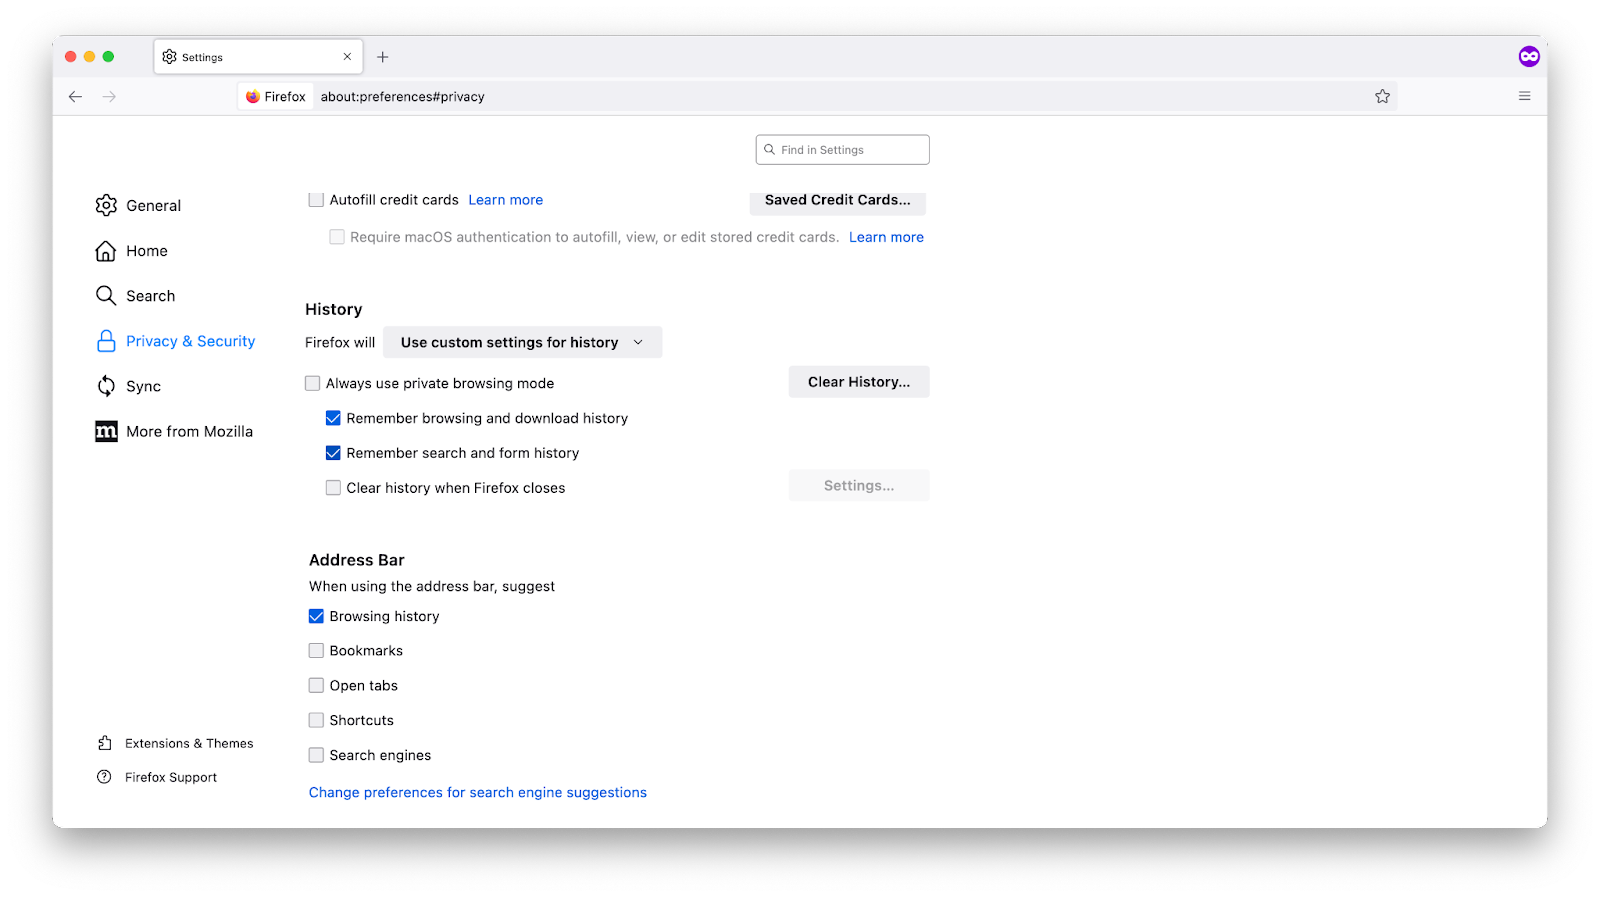Image resolution: width=1600 pixels, height=897 pixels.
Task: Open Extensions & Themes link
Action: (x=189, y=743)
